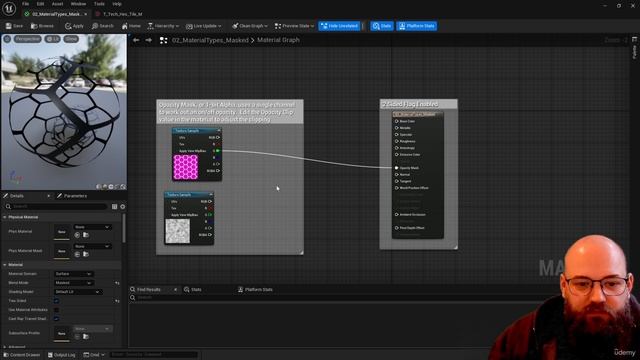The image size is (640, 360).
Task: Close the Details panel tab
Action: (x=49, y=196)
